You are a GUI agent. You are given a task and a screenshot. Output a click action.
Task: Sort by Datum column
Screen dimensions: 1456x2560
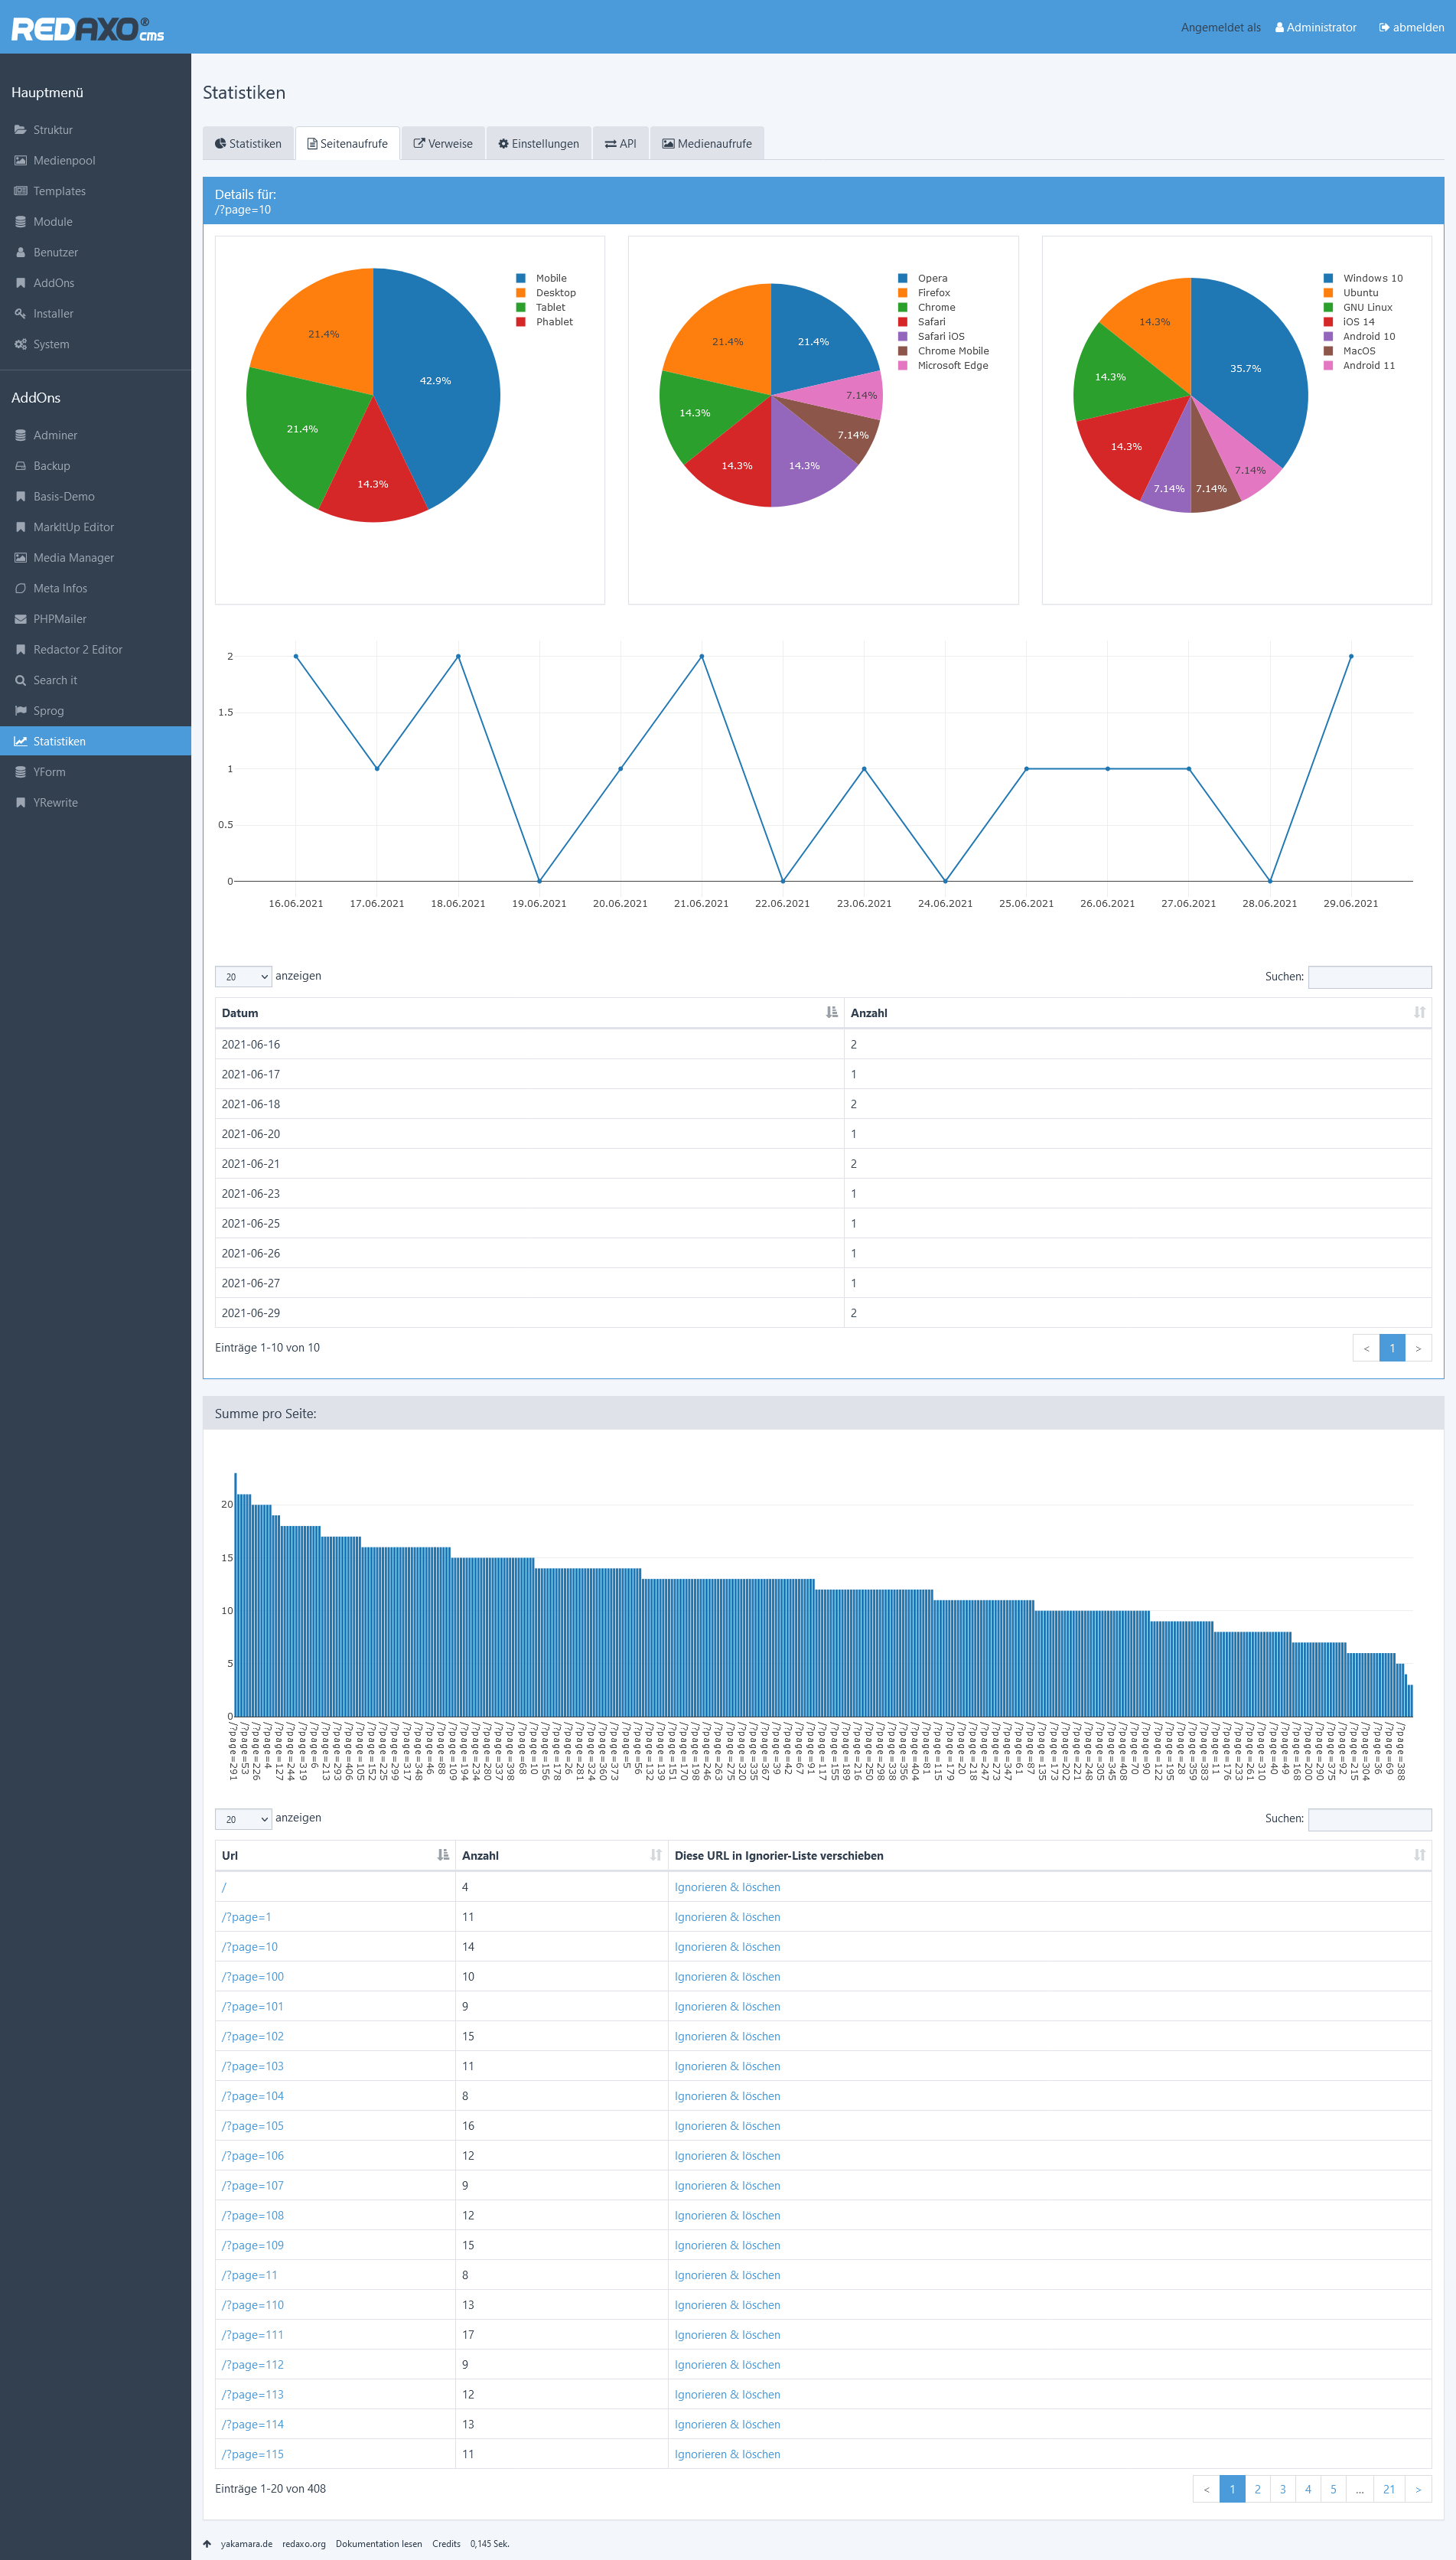[x=529, y=1013]
